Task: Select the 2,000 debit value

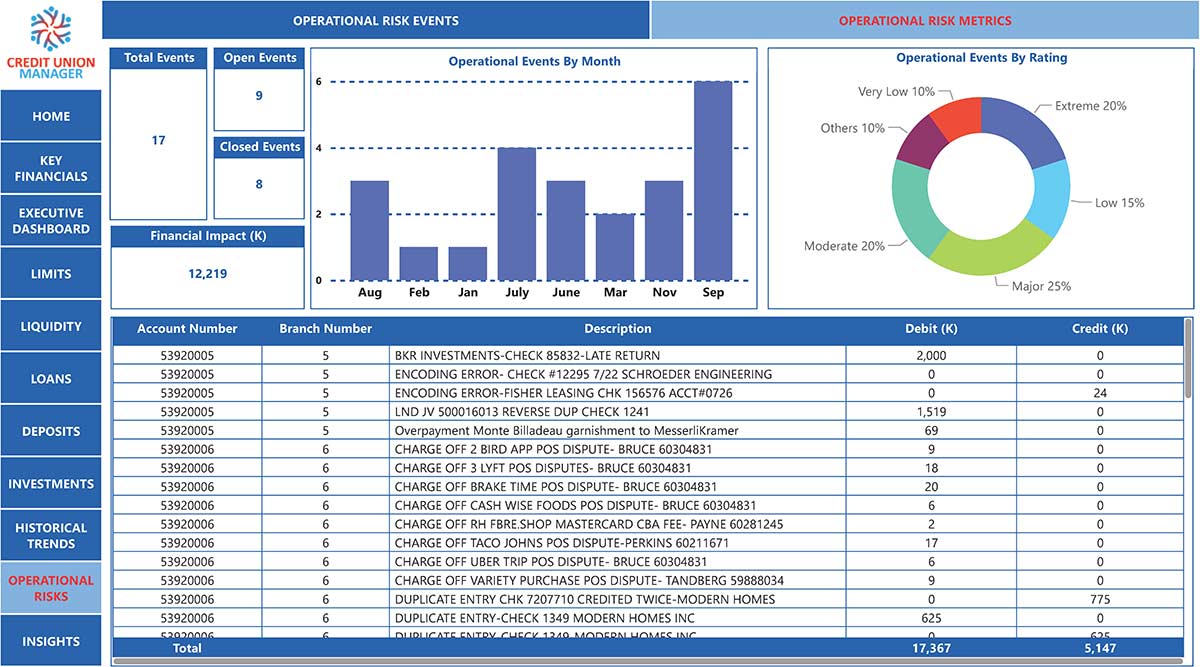Action: pos(931,356)
